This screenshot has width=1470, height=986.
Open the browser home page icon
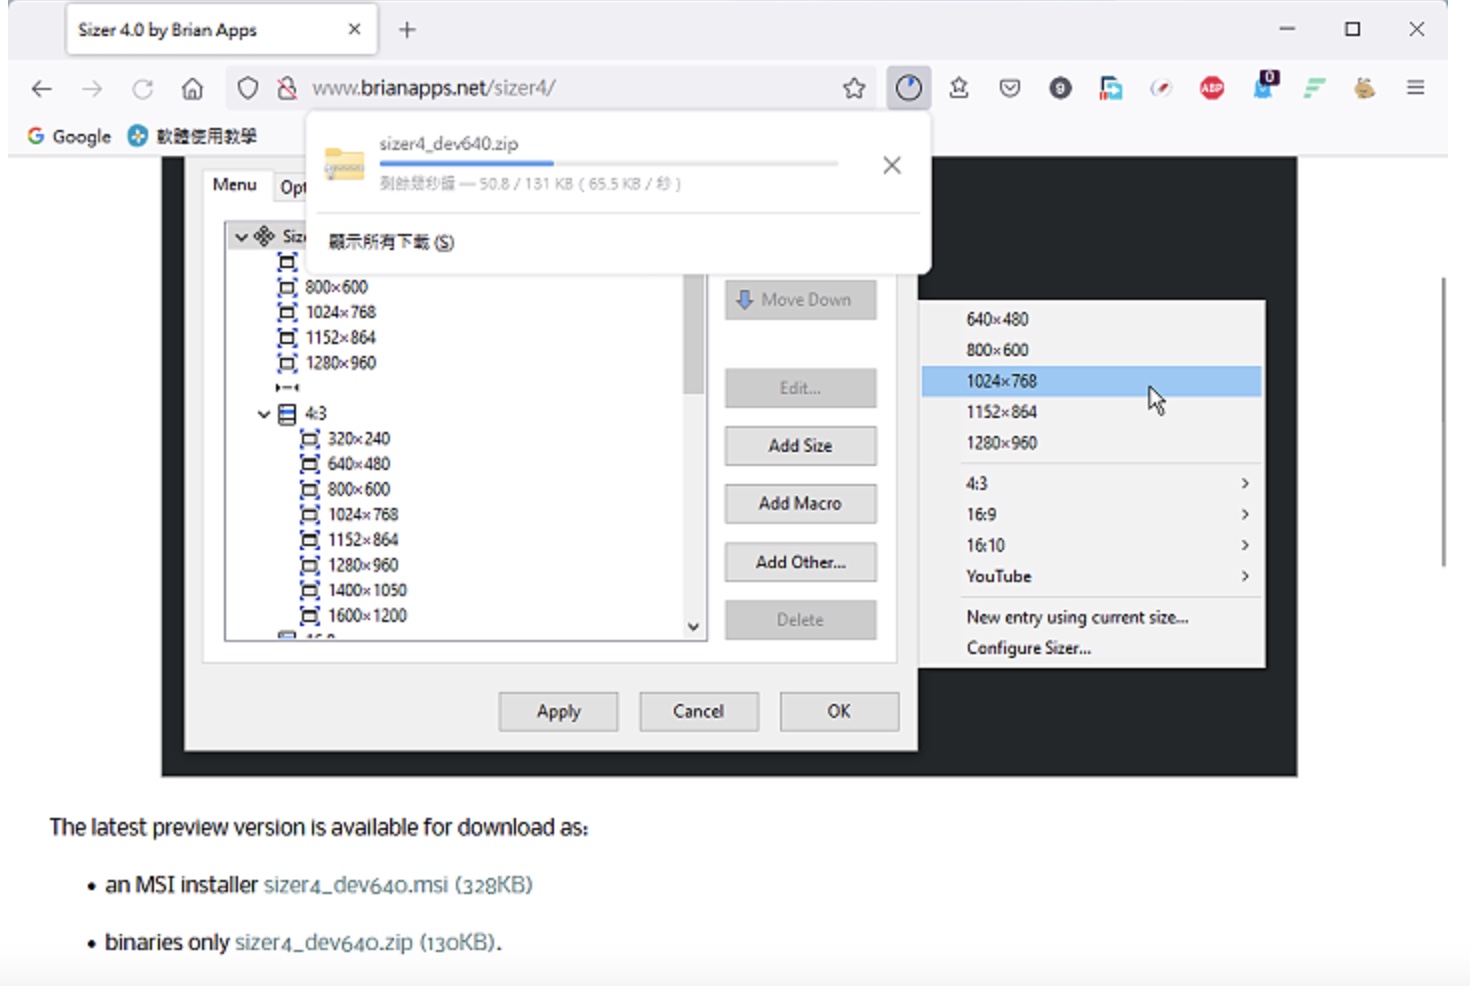(192, 89)
